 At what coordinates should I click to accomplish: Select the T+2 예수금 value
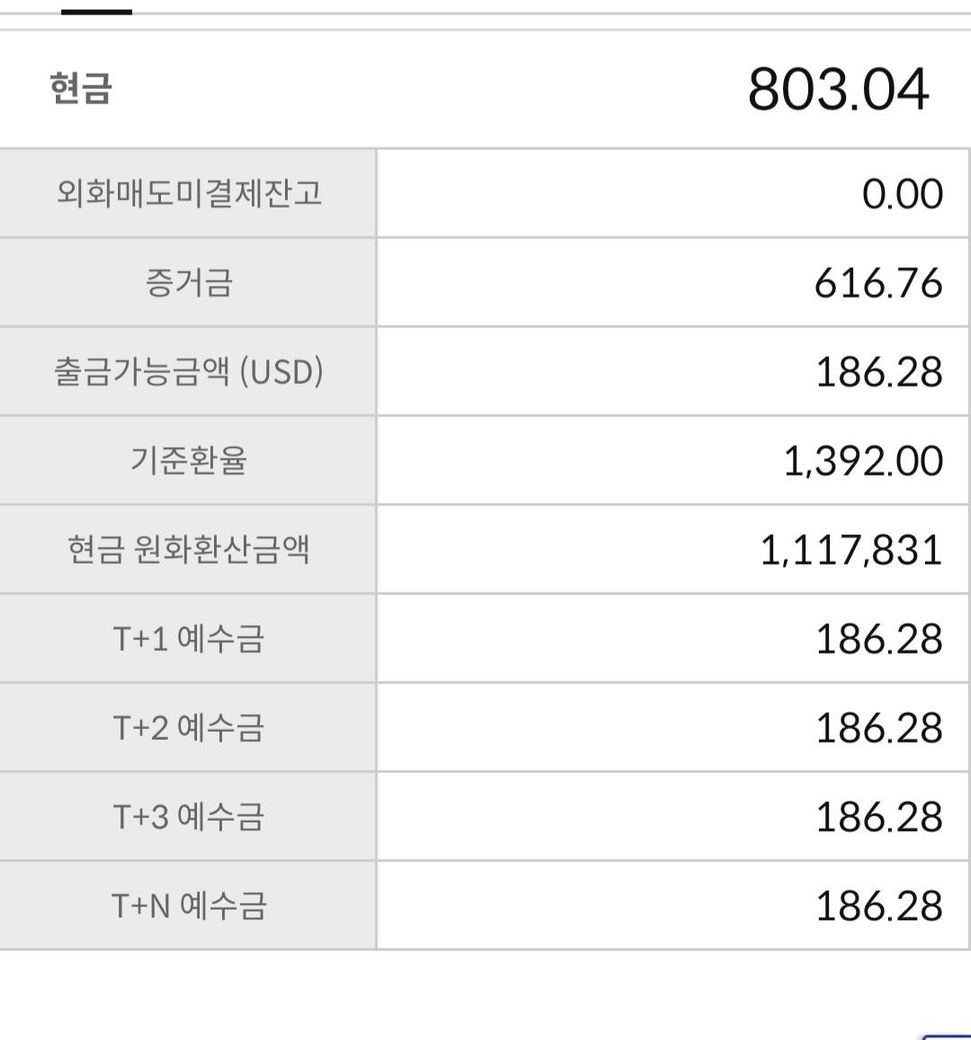tap(878, 728)
